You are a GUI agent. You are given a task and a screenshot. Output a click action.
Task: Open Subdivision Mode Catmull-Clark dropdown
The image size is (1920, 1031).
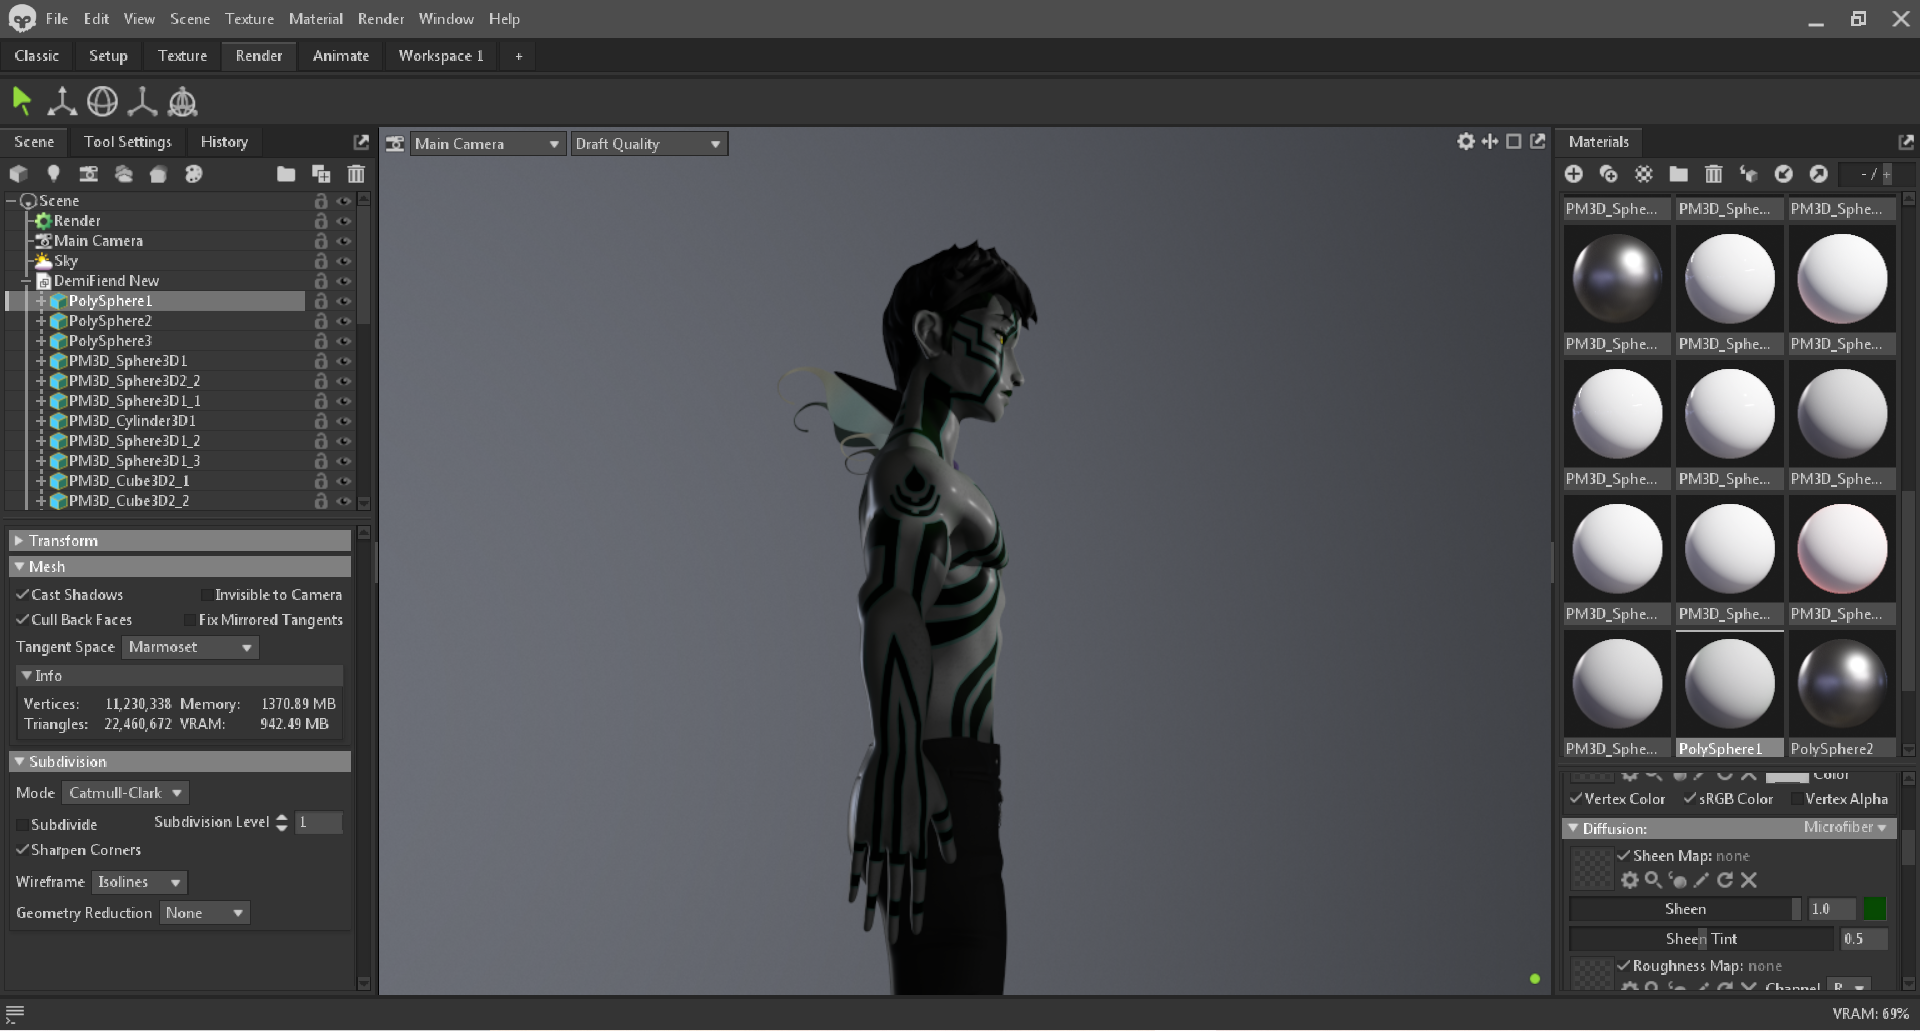pyautogui.click(x=125, y=793)
